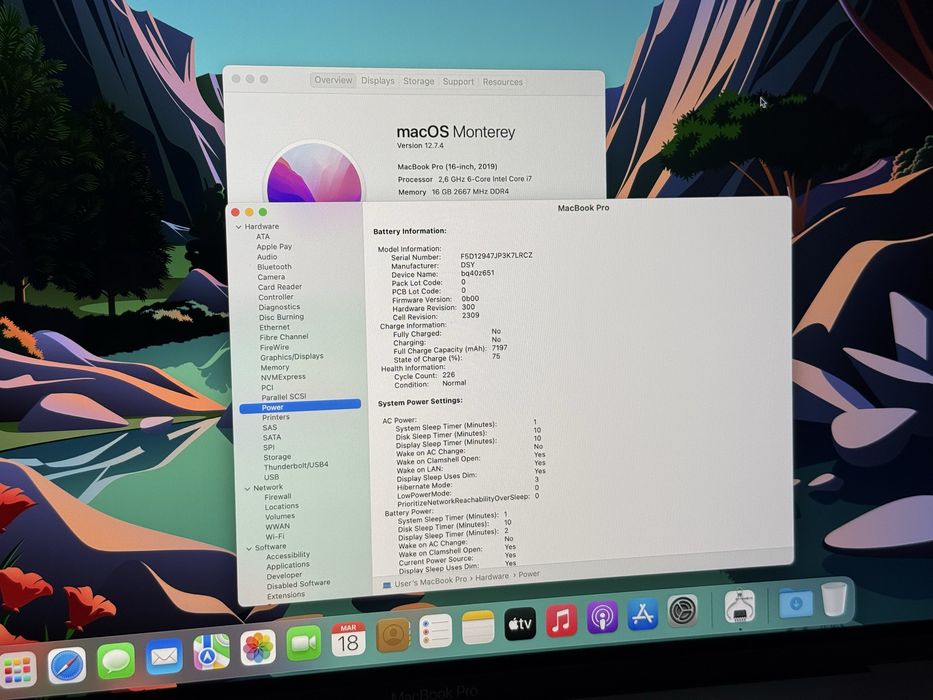Select Camera in sidebar
Image resolution: width=933 pixels, height=700 pixels.
pos(271,277)
